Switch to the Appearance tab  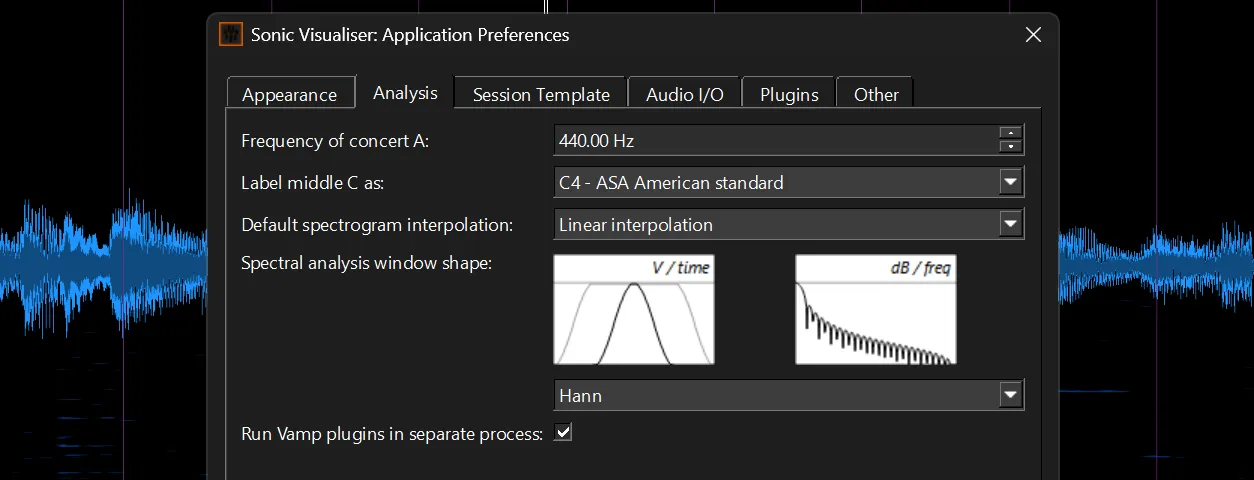(290, 94)
